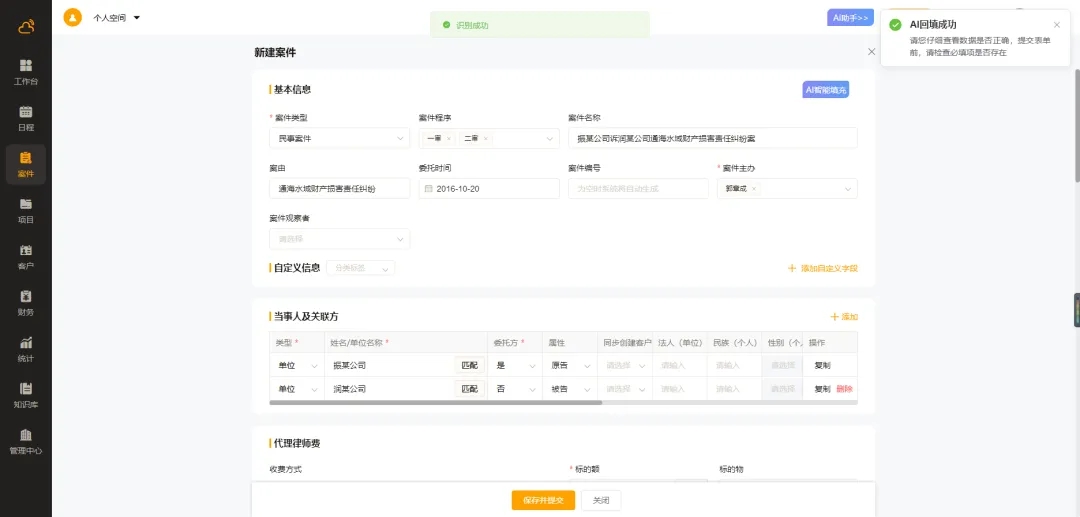Open the 统计 statistics sidebar icon
The image size is (1080, 517).
click(25, 348)
